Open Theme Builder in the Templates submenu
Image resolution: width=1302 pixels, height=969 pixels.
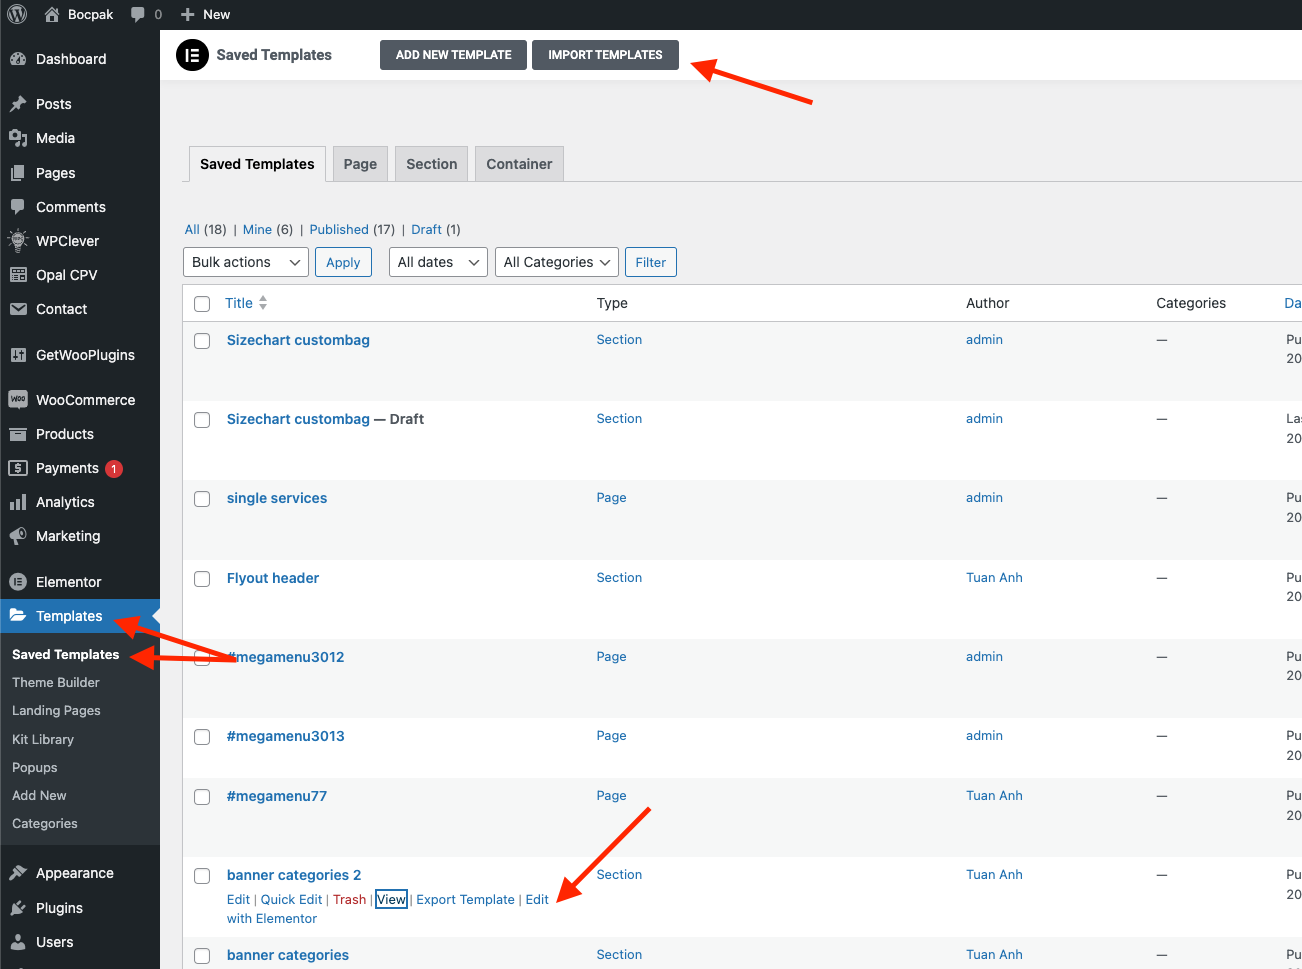point(56,682)
